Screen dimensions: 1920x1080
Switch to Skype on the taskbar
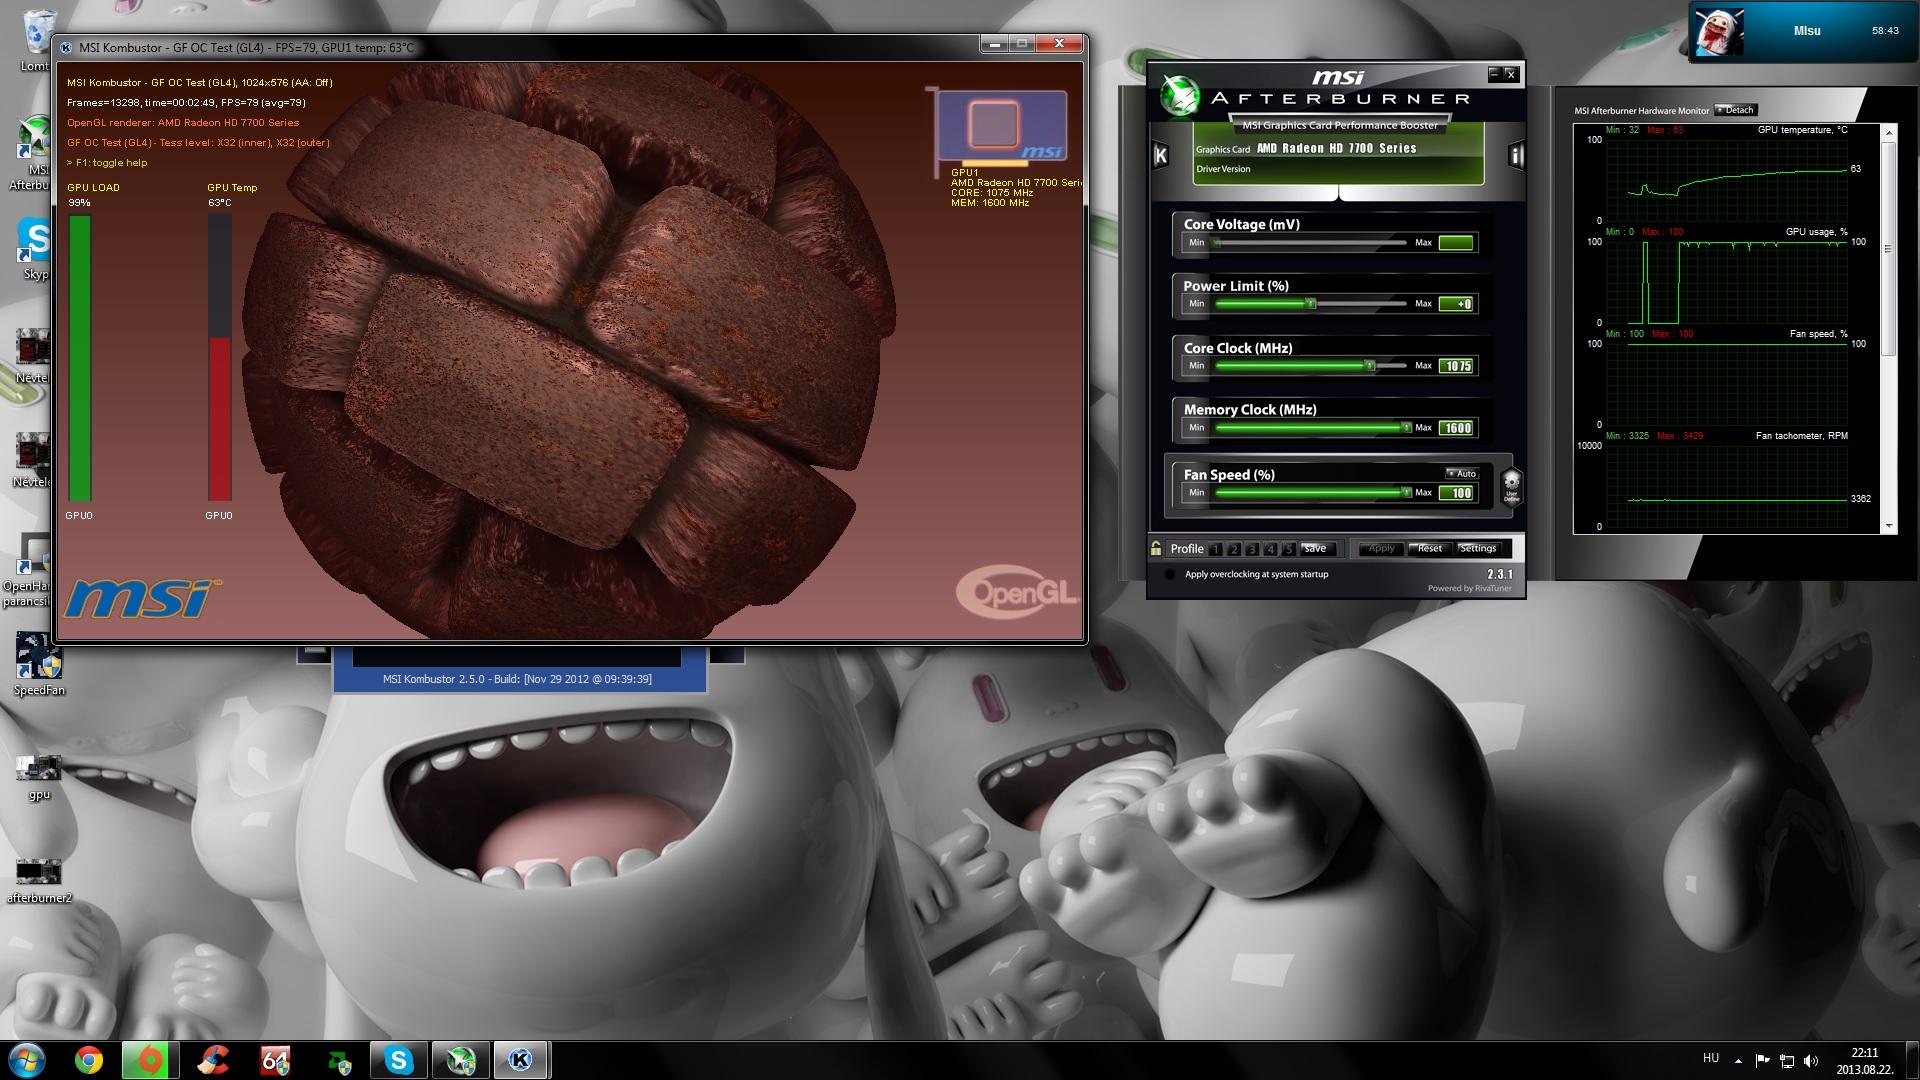click(399, 1060)
